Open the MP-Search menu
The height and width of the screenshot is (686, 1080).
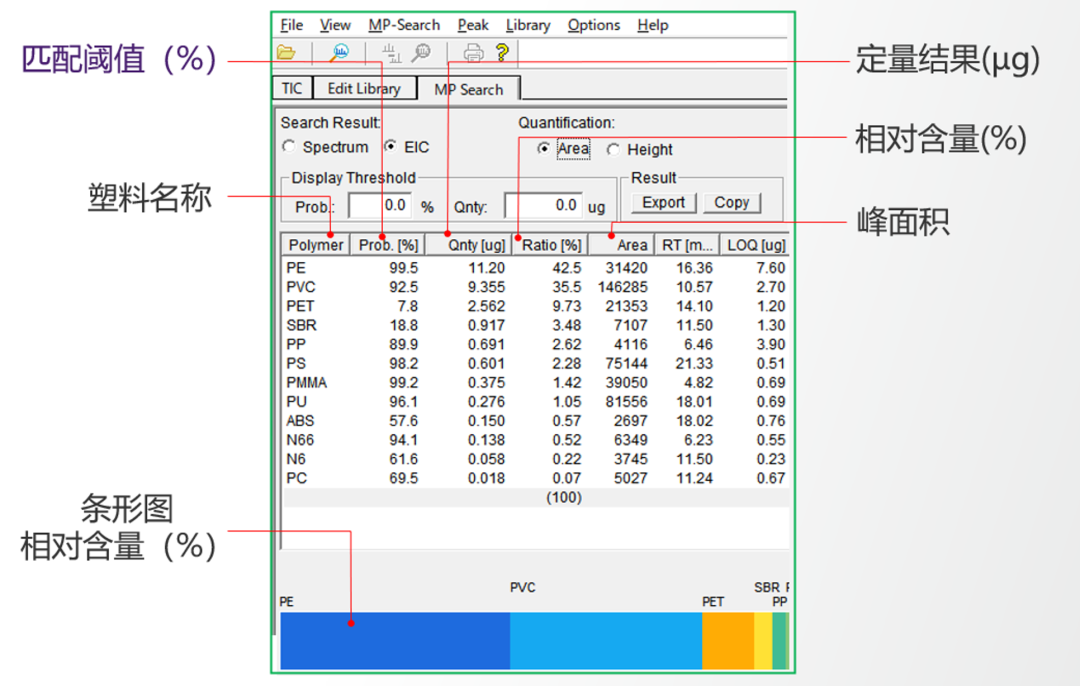point(404,25)
